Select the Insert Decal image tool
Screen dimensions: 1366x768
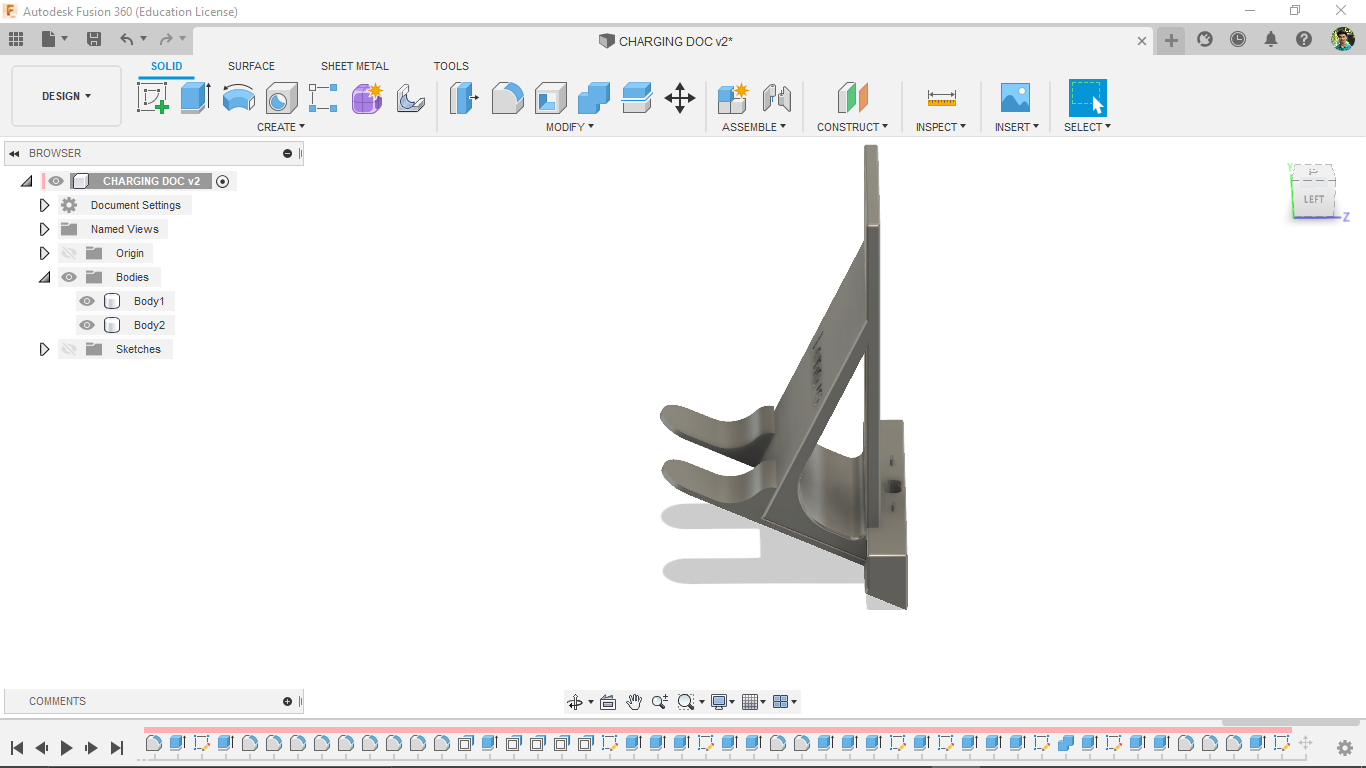[1015, 98]
